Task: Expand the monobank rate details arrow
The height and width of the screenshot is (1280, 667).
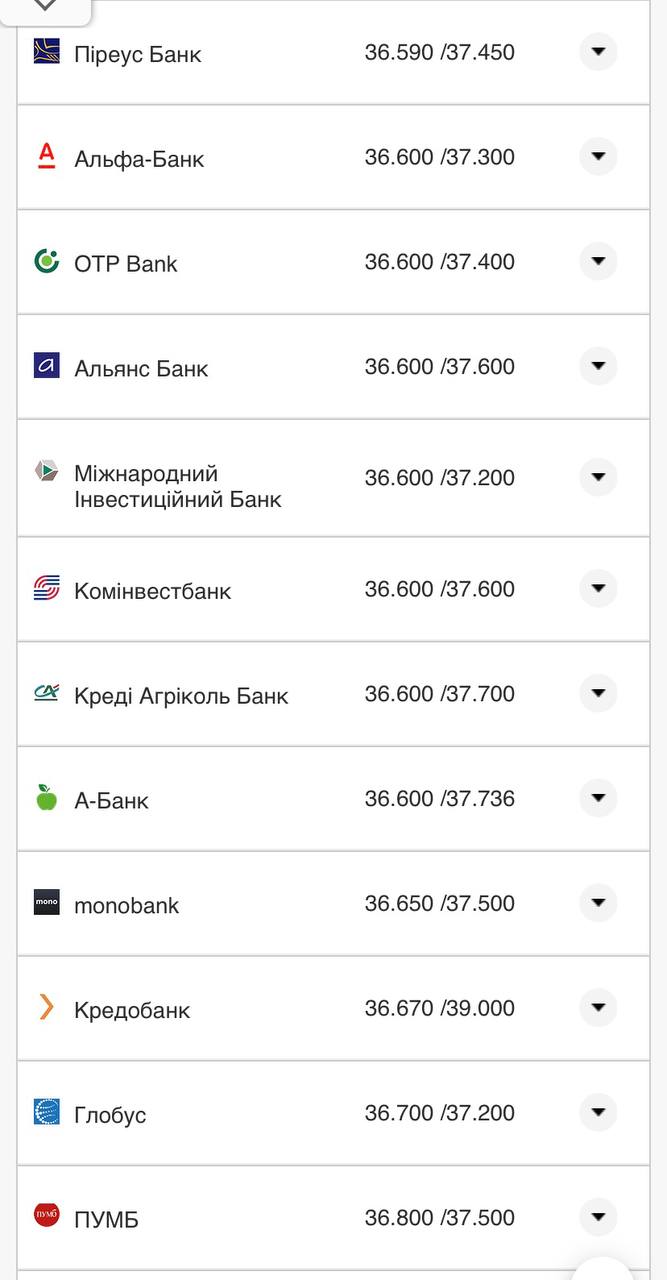Action: 598,903
